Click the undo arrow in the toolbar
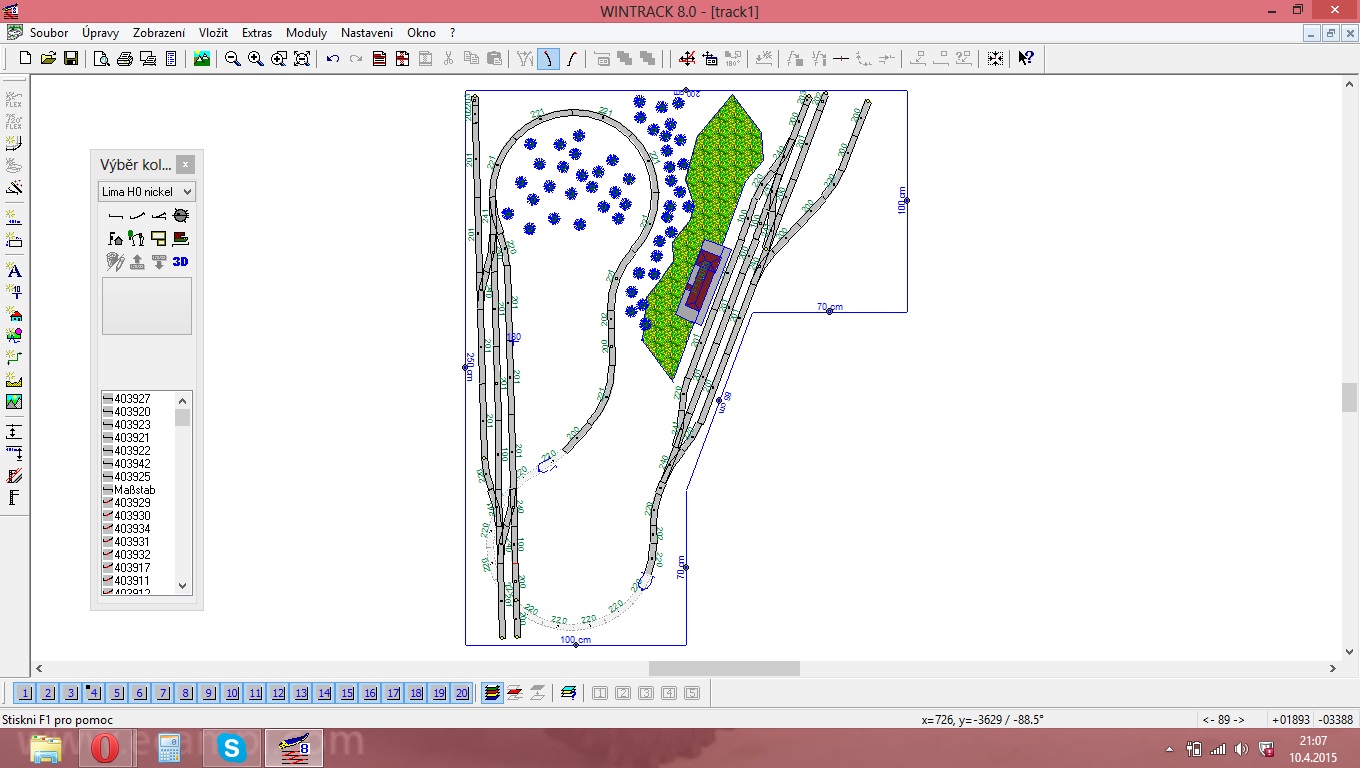Screen dimensions: 1360x768 coord(333,59)
